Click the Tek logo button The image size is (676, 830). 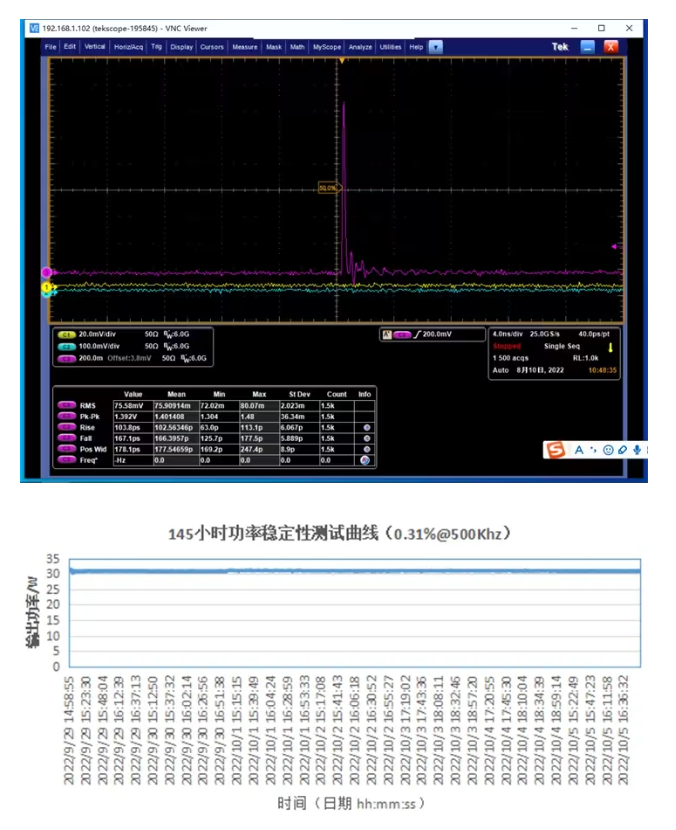point(560,47)
